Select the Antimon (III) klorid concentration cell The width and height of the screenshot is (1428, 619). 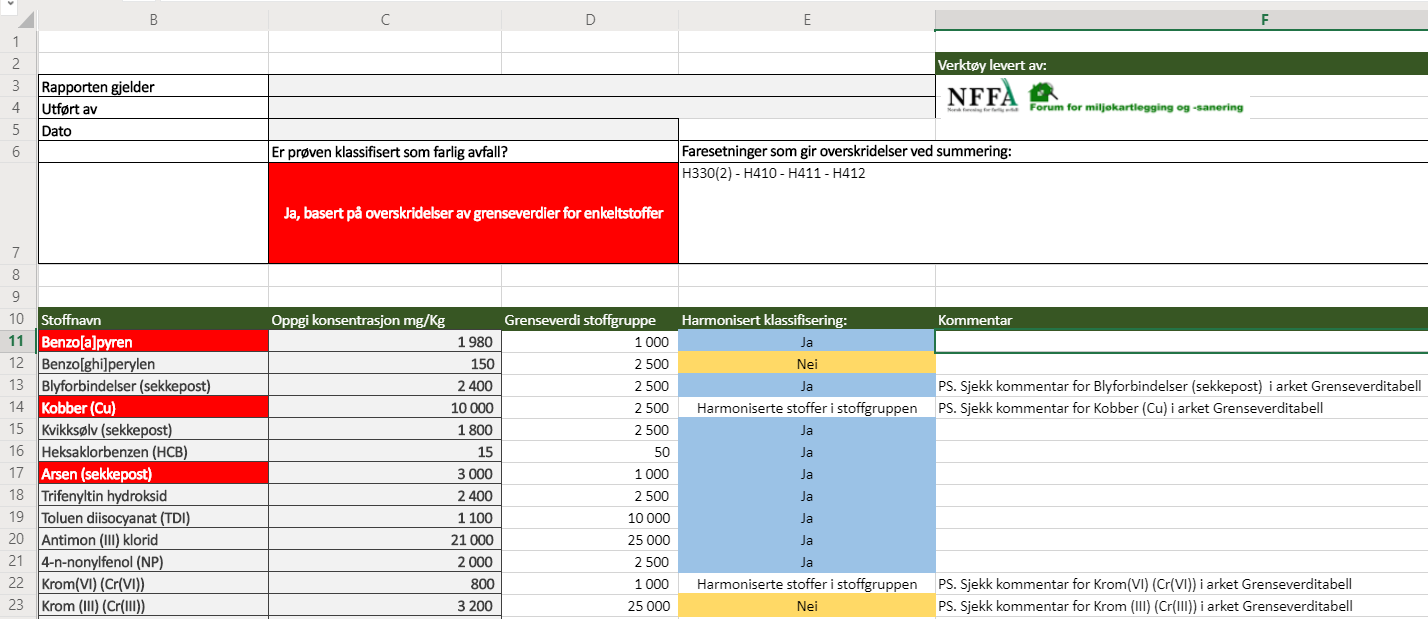click(x=384, y=540)
